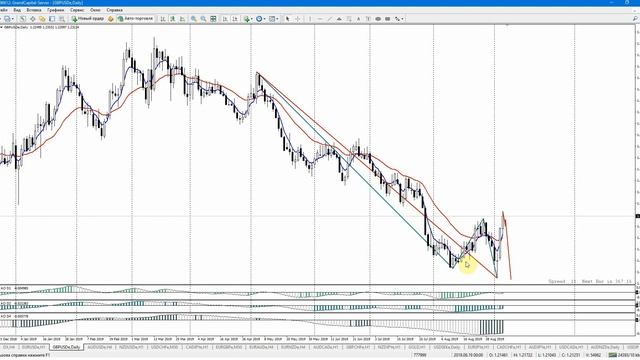
Task: Expand the templates dropdown arrow
Action: click(x=278, y=19)
